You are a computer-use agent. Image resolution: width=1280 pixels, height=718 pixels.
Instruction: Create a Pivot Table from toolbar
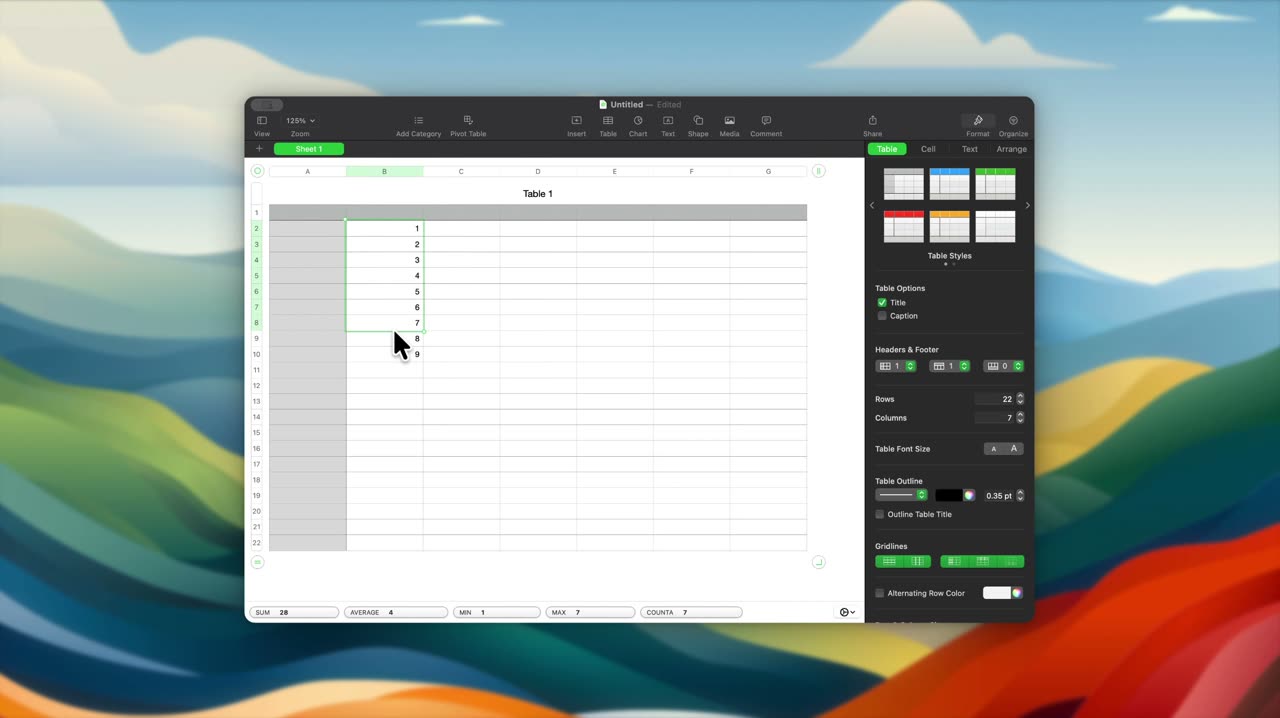click(468, 121)
